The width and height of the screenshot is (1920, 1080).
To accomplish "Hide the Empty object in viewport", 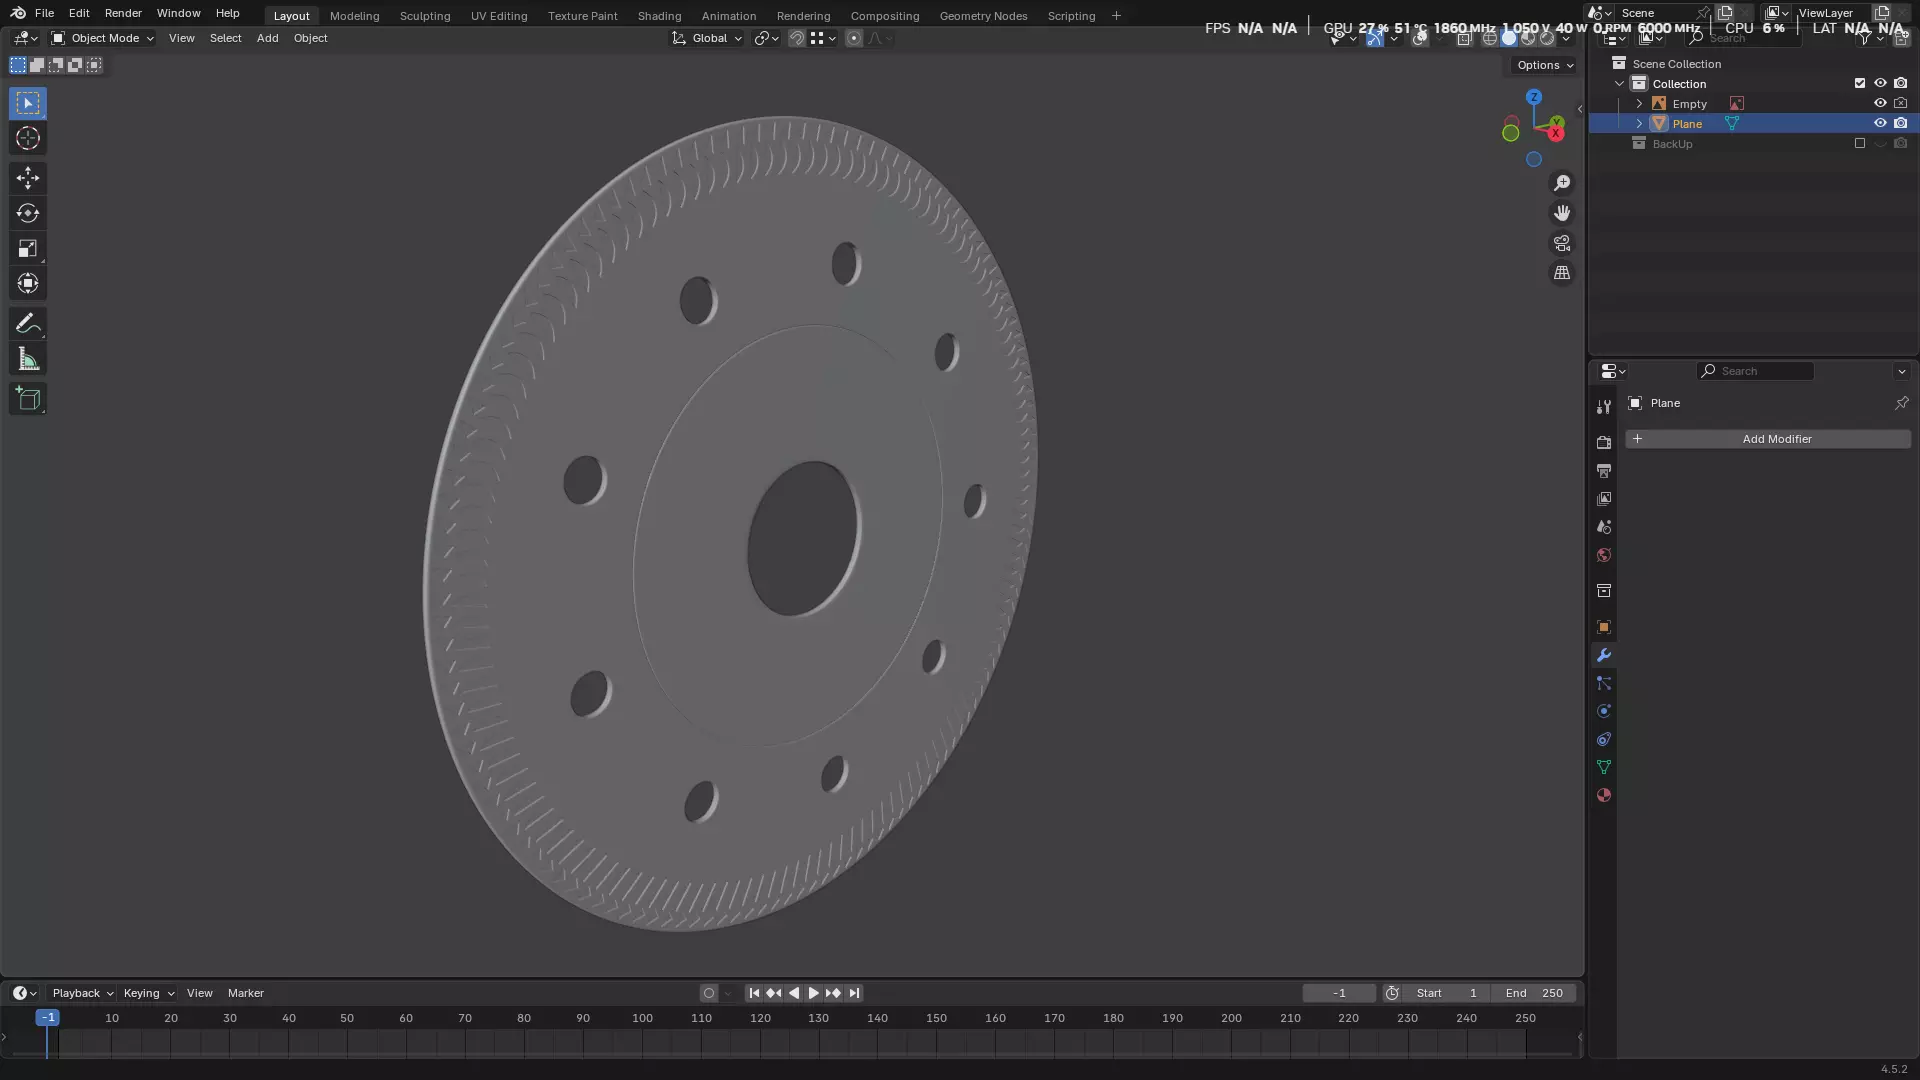I will coord(1880,103).
